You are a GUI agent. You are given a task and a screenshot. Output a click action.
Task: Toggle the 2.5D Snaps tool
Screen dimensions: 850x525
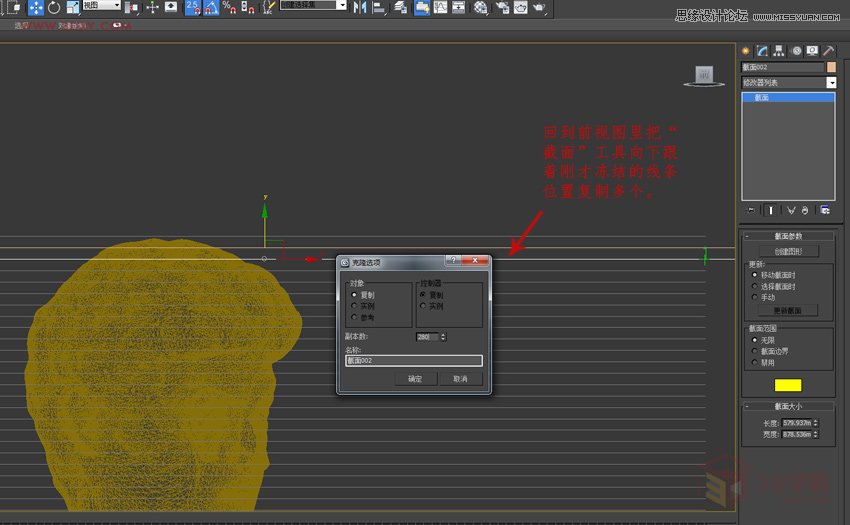(191, 7)
